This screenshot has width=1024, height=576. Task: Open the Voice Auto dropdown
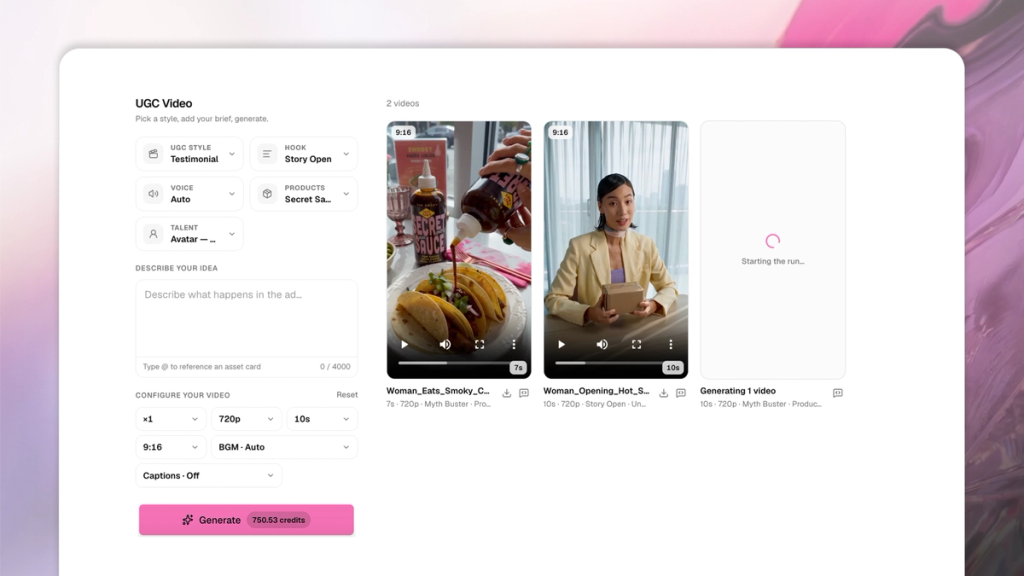[x=189, y=194]
